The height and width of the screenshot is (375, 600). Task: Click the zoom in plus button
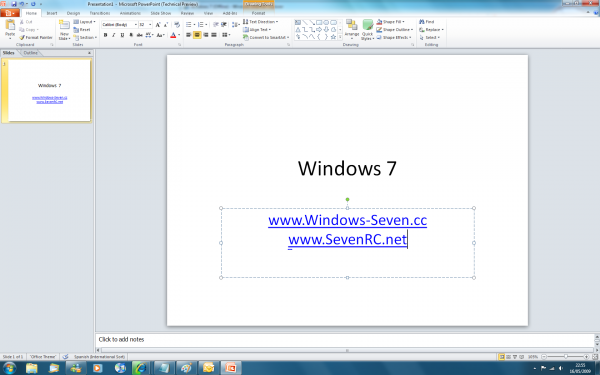586,357
